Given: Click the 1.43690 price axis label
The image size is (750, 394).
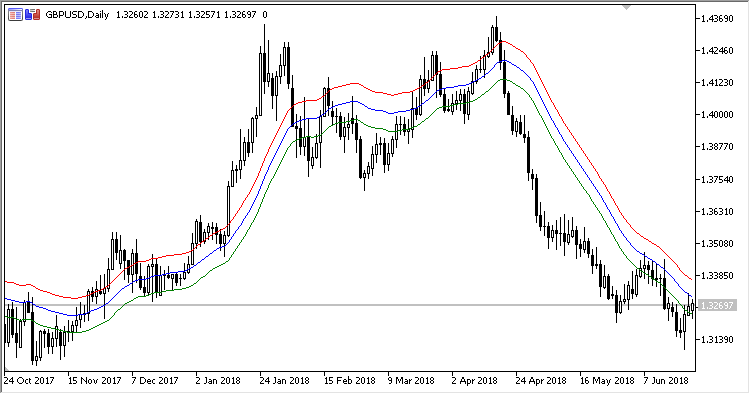Looking at the screenshot, I should point(717,19).
